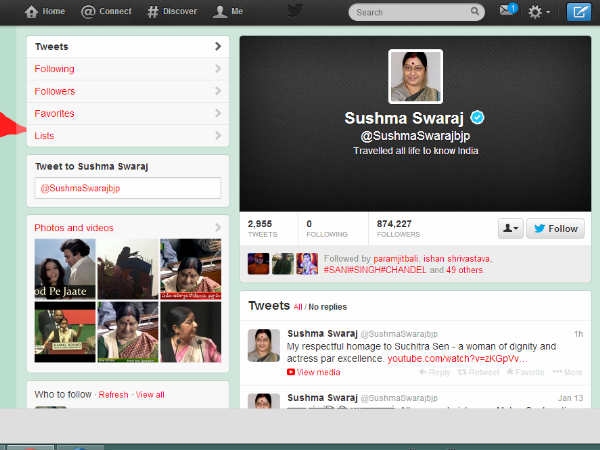
Task: Favorite the Suchitra Sen tweet
Action: click(525, 372)
